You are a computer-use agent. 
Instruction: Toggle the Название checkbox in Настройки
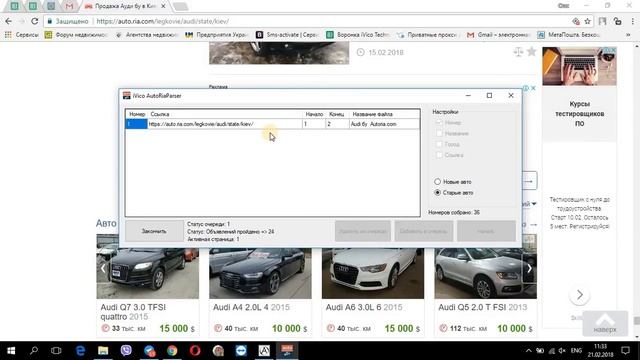click(439, 133)
